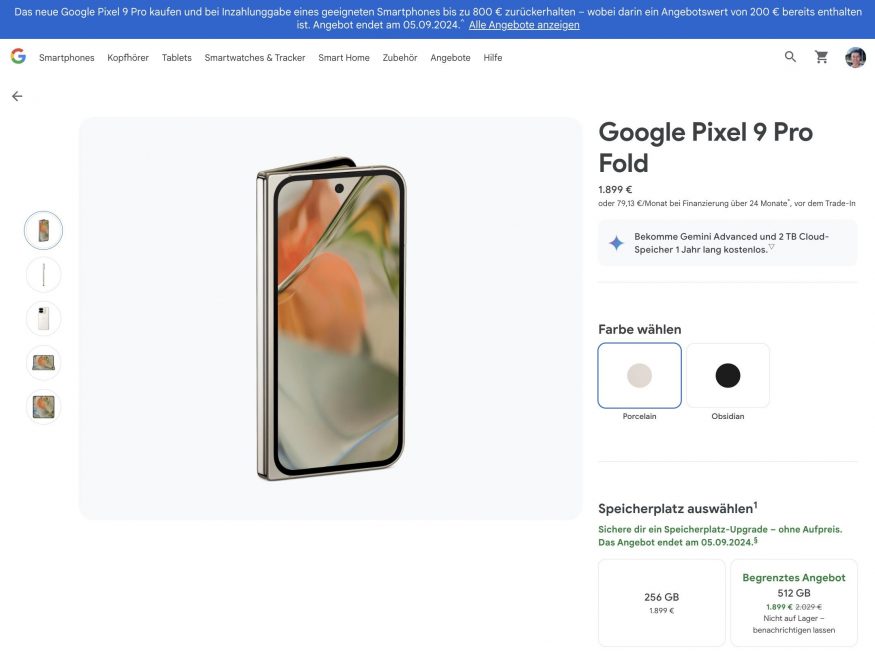Click the account profile avatar

point(855,57)
